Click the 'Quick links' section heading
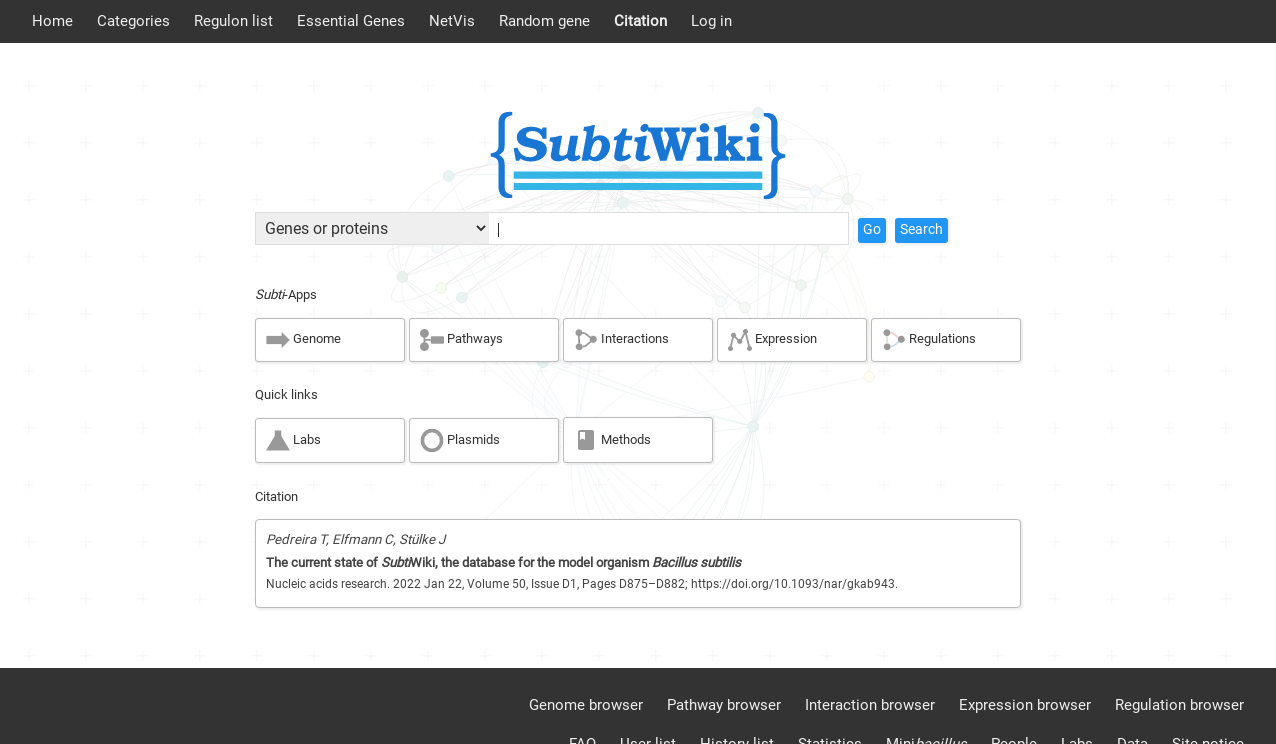 [x=286, y=395]
